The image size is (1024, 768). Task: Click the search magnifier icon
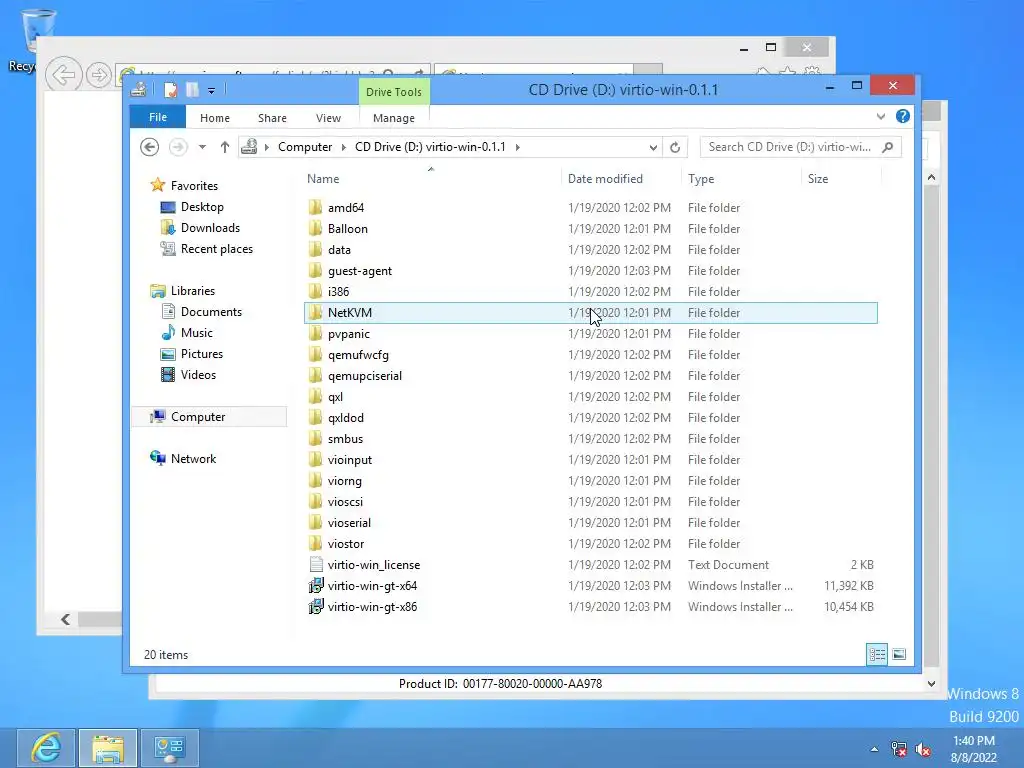tap(888, 147)
